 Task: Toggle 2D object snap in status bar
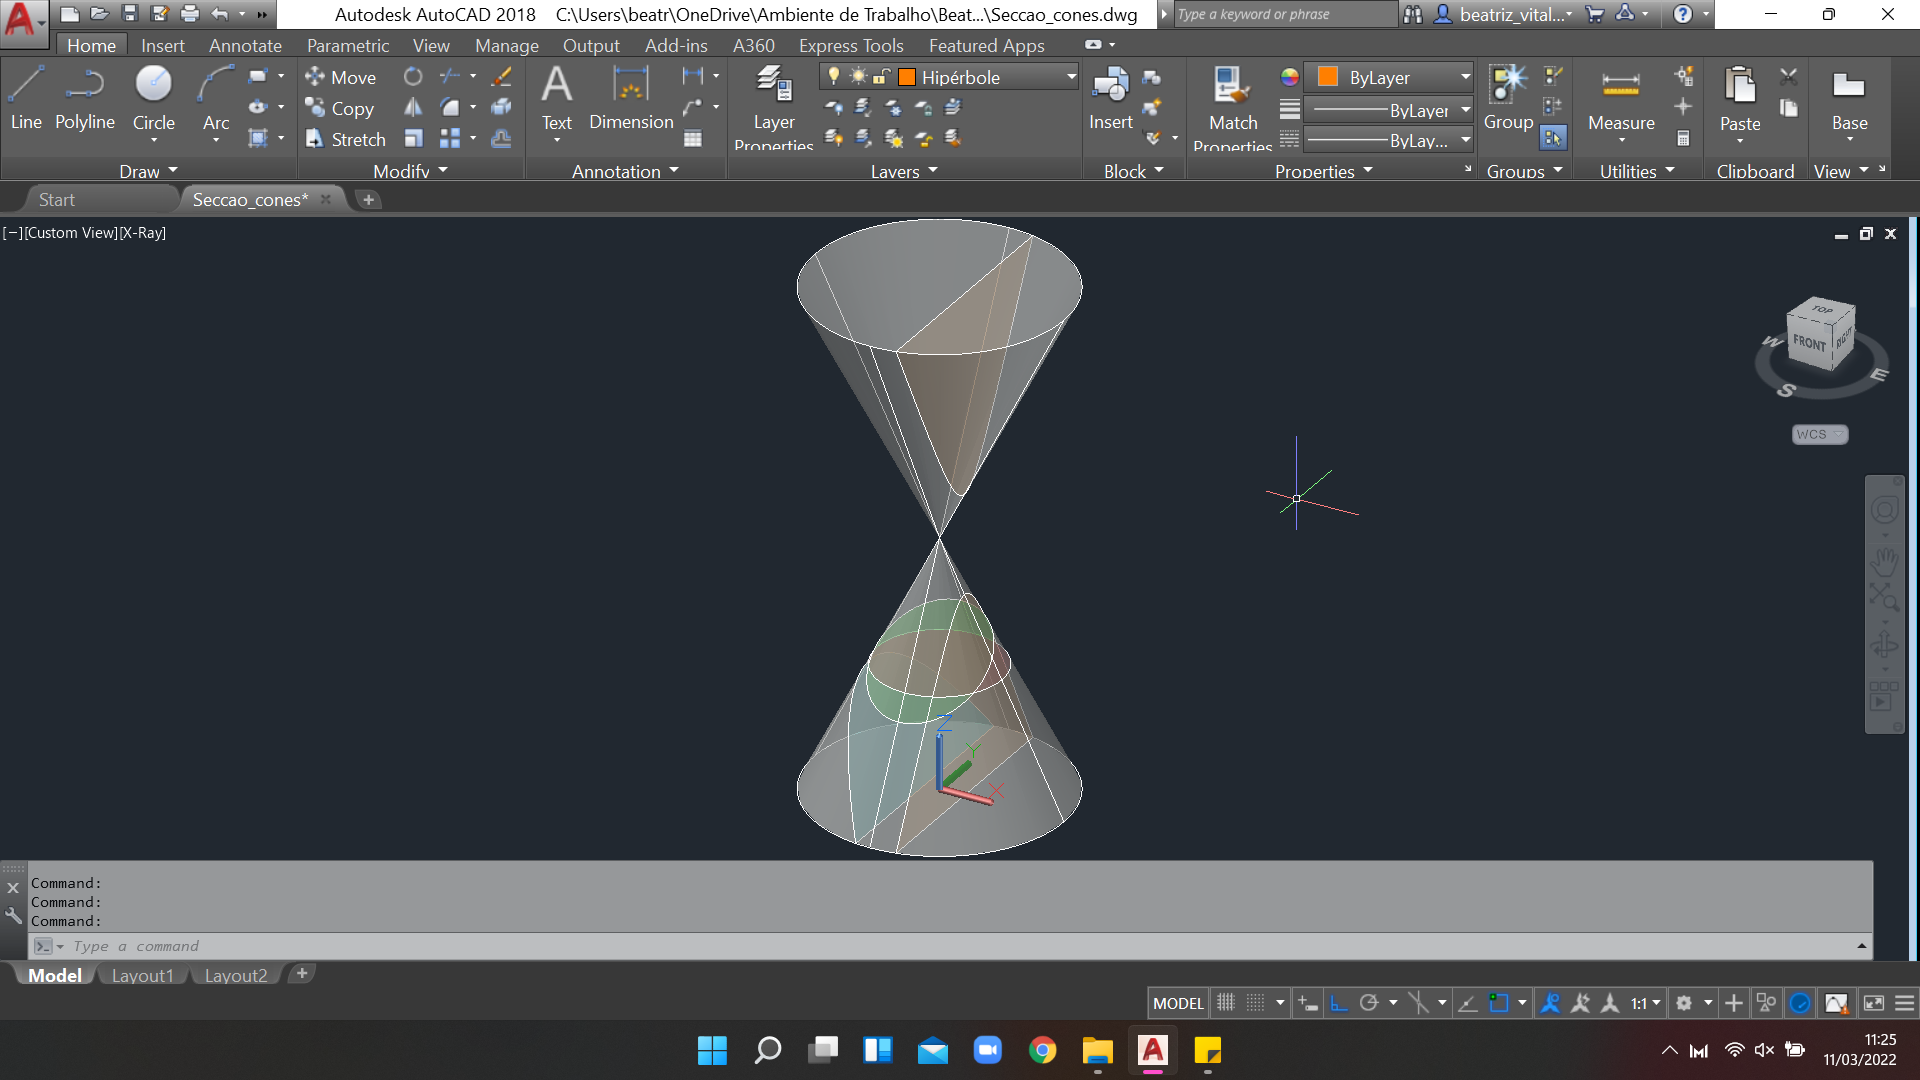pos(1499,1002)
